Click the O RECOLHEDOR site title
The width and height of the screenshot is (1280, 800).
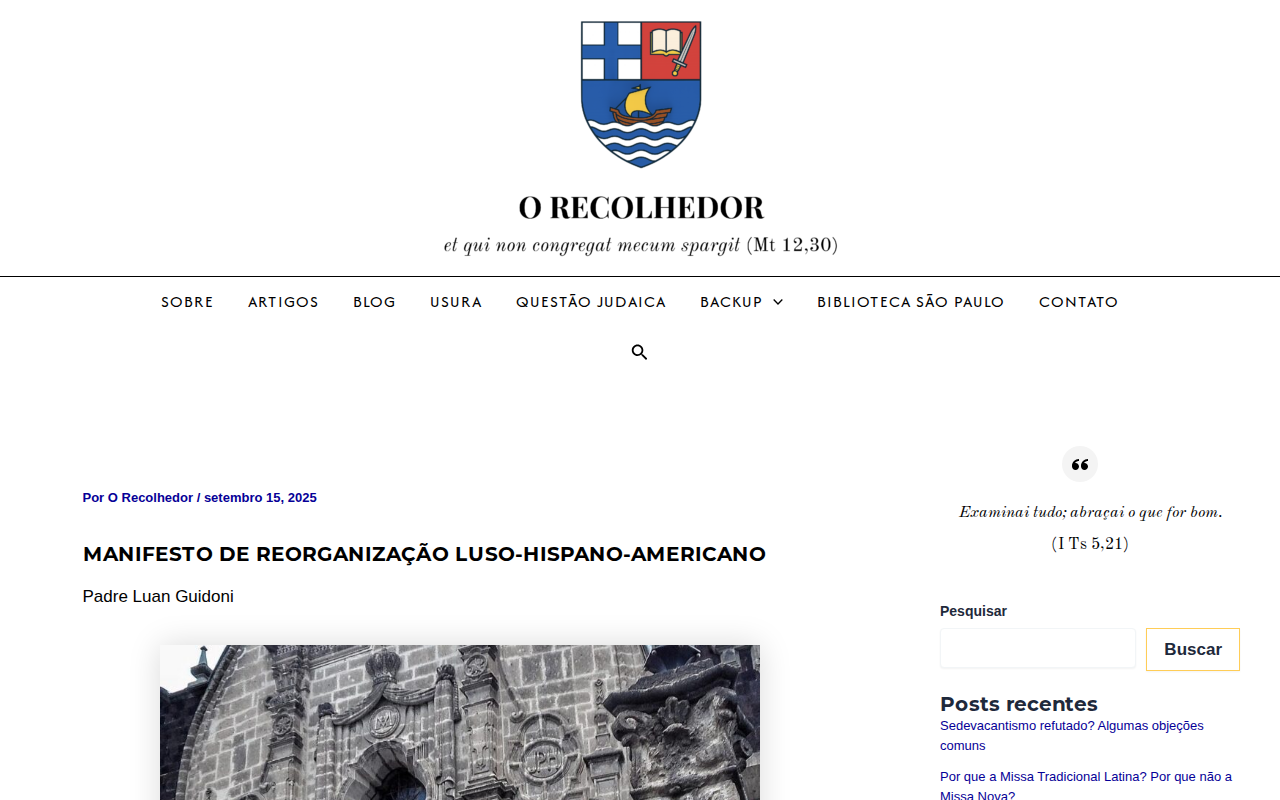pos(641,208)
